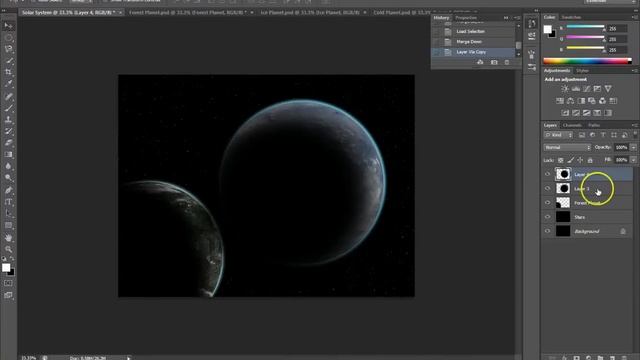Screen dimensions: 640x360
Task: Delete current state in History panel
Action: (507, 62)
